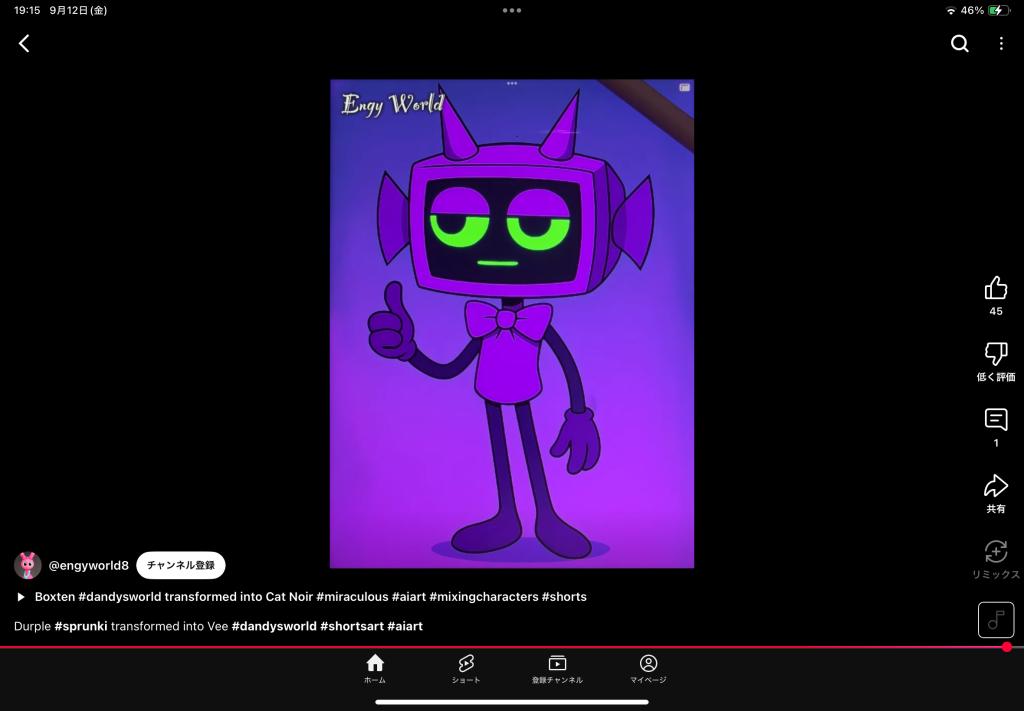The image size is (1024, 711).
Task: Like the short with thumbs up
Action: coord(995,289)
